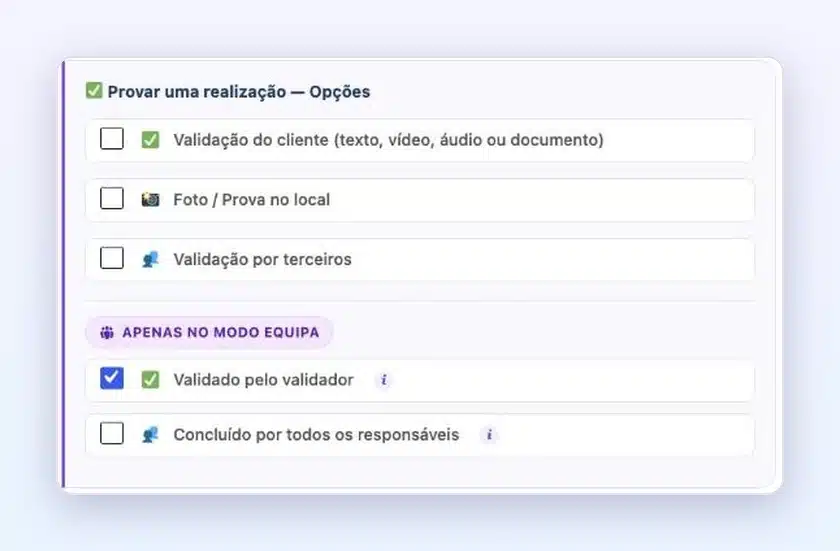Select the Foto / Prova no local label

click(x=252, y=200)
